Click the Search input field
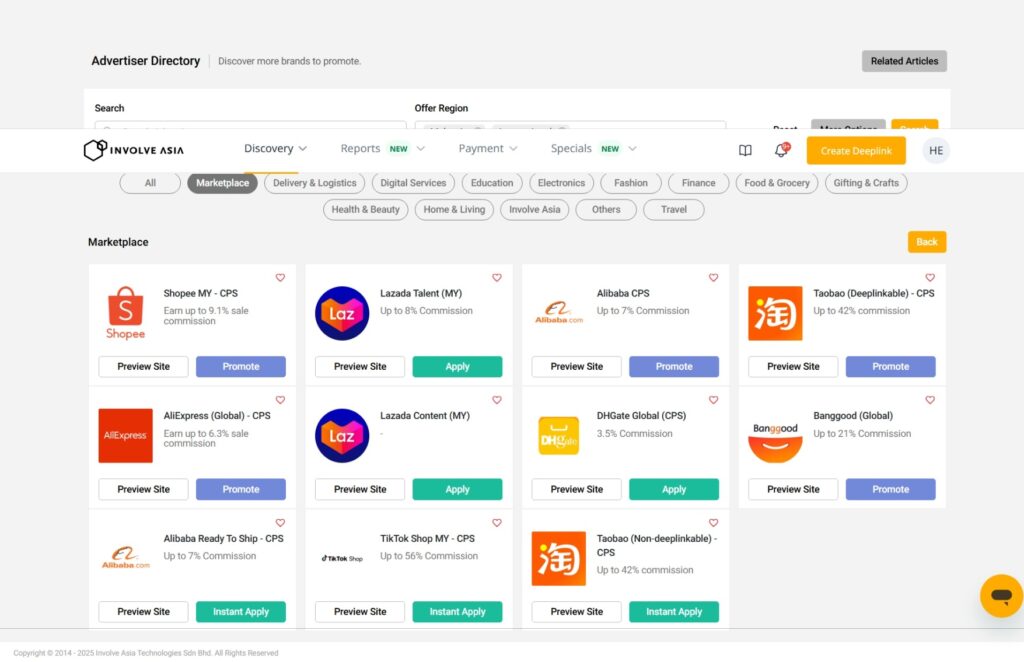 (x=249, y=128)
